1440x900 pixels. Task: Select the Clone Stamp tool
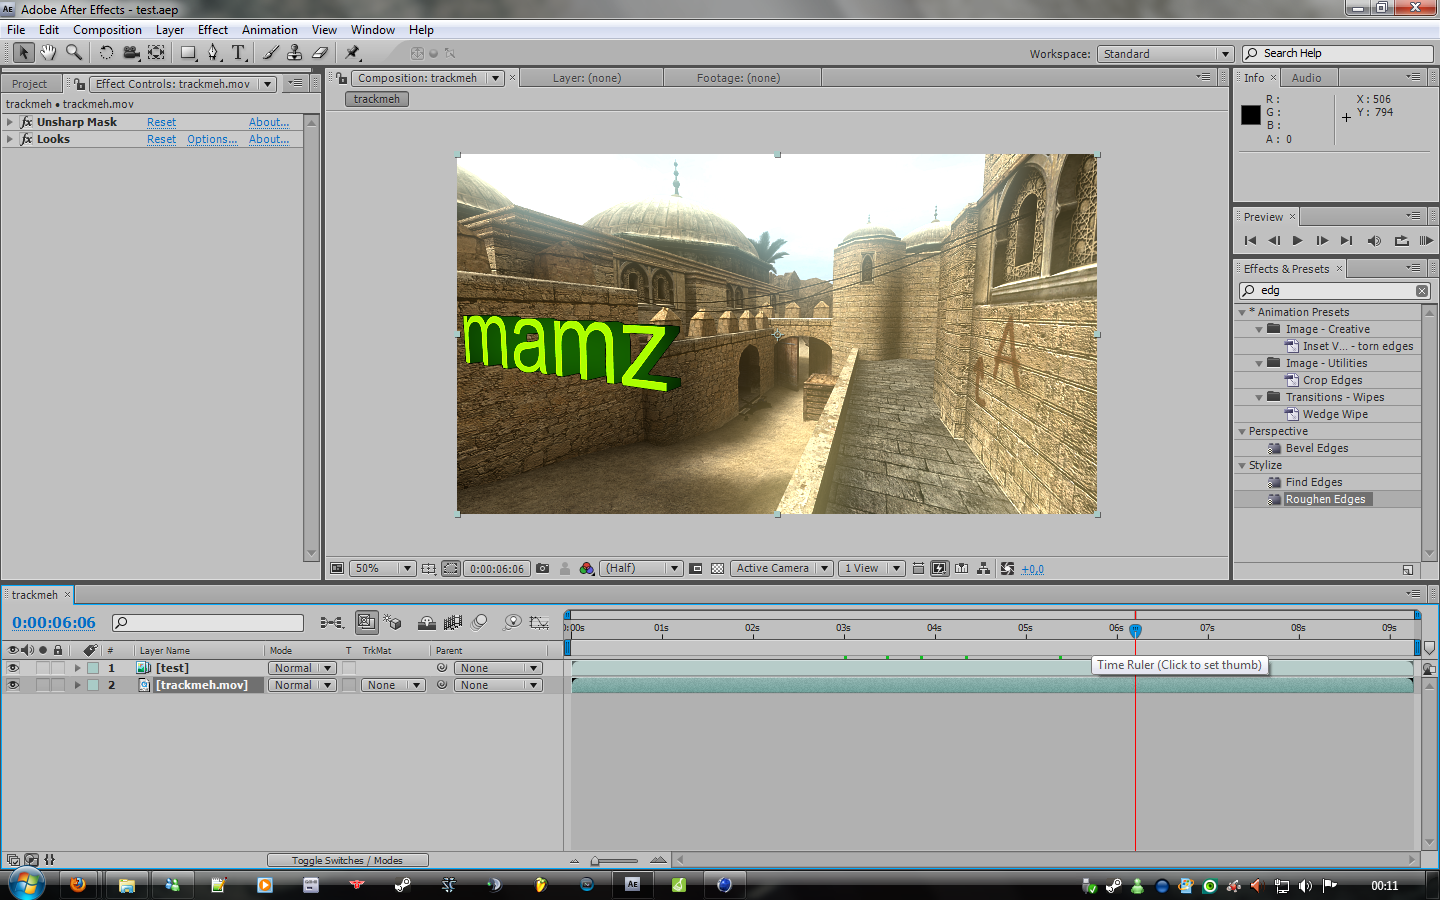tap(295, 53)
